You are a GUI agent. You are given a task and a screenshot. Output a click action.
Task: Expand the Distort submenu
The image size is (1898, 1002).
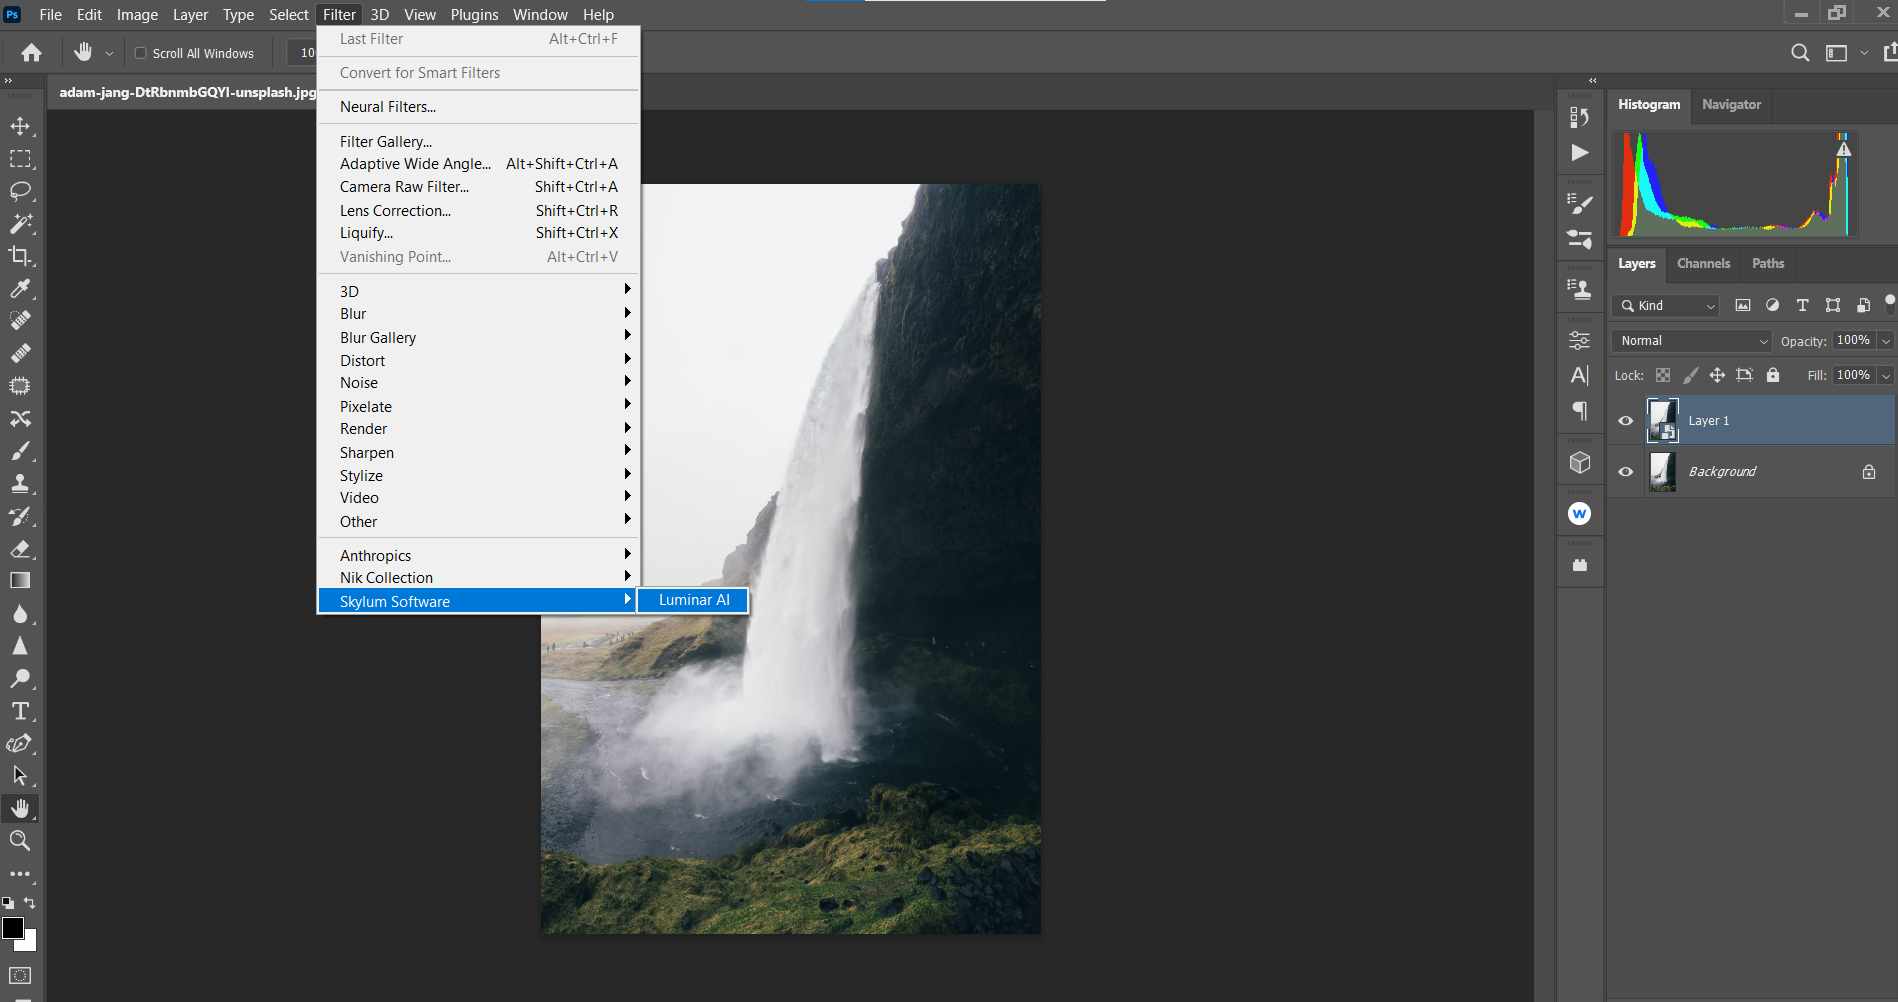[x=478, y=361]
